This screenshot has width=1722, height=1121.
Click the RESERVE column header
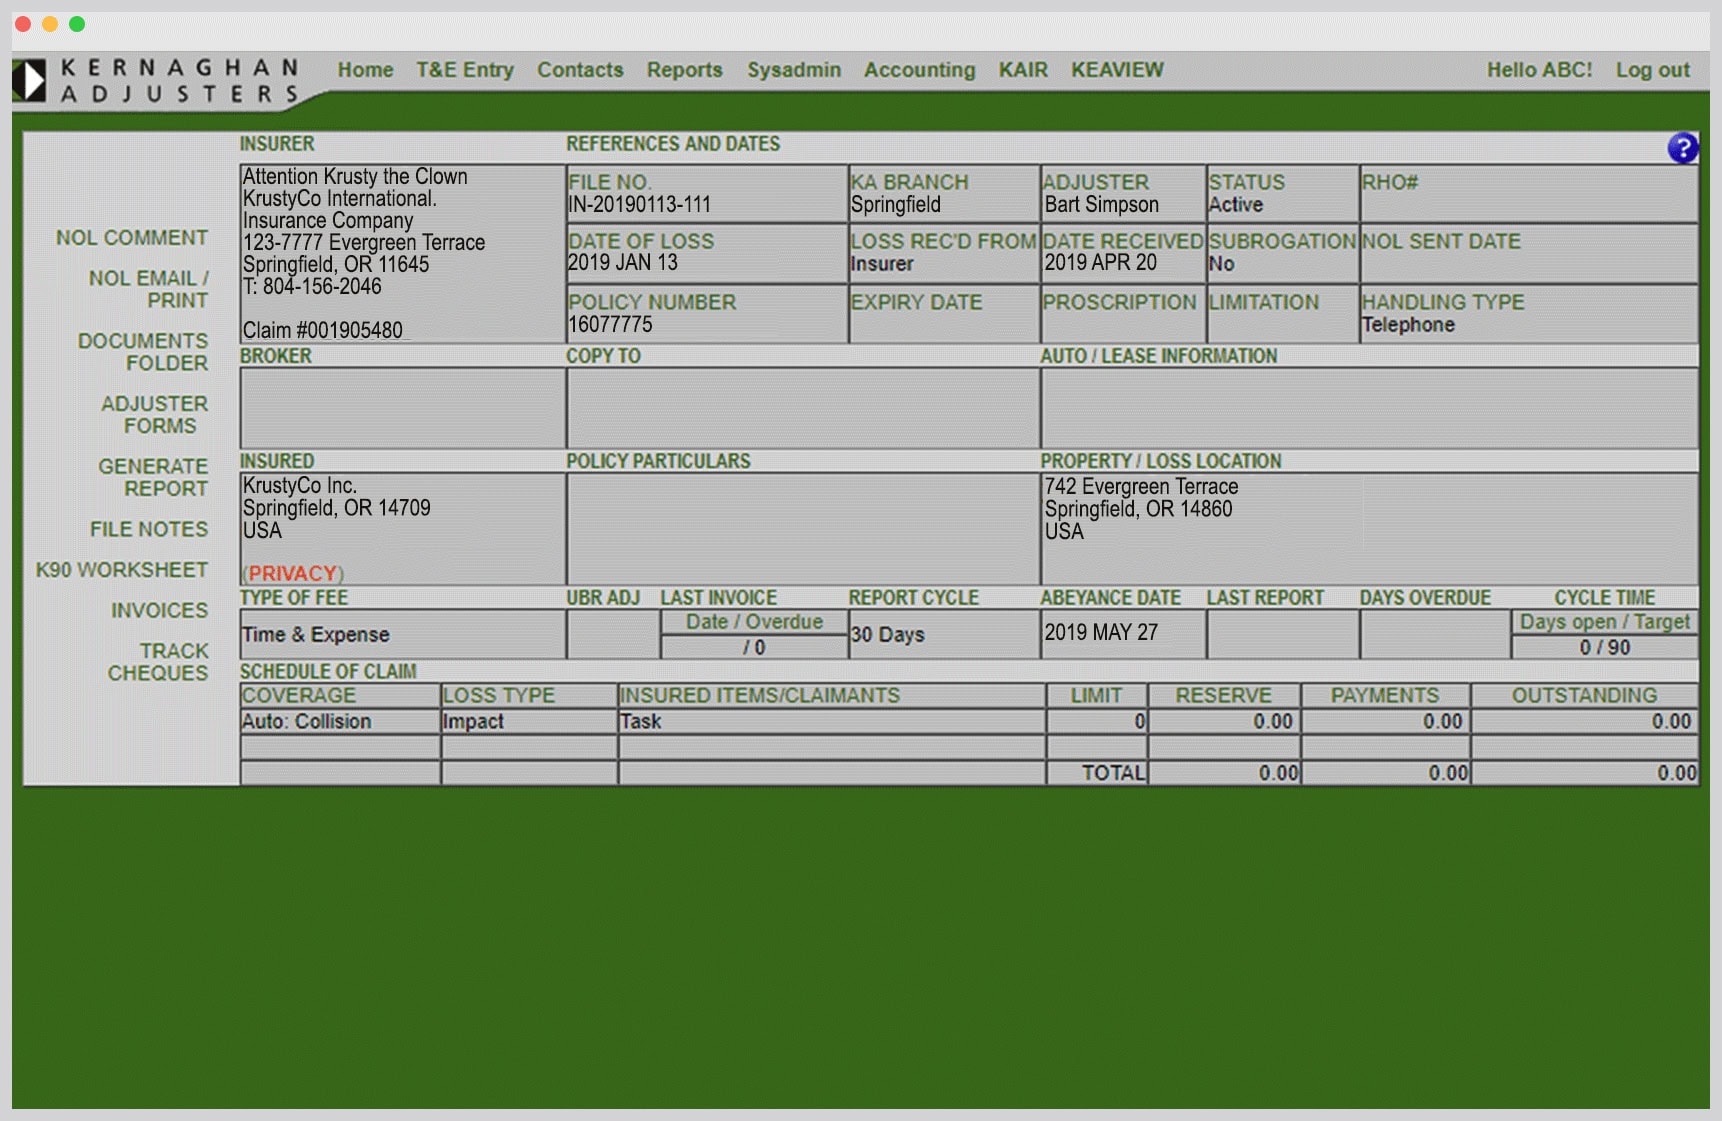click(x=1224, y=696)
